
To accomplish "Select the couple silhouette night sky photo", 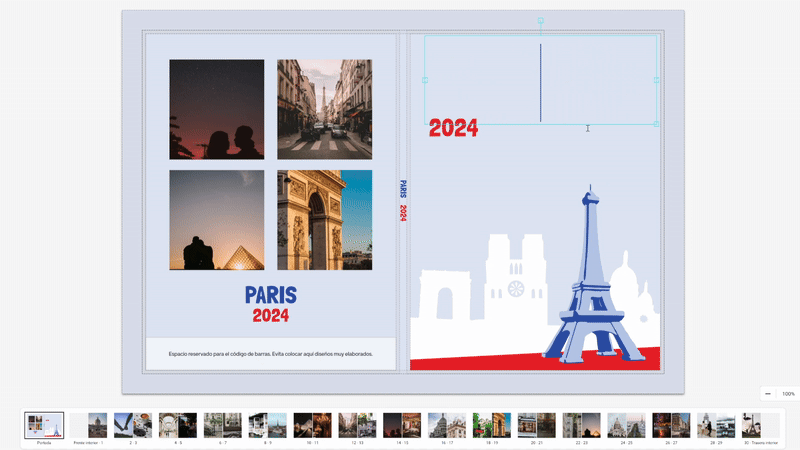I will (x=217, y=109).
